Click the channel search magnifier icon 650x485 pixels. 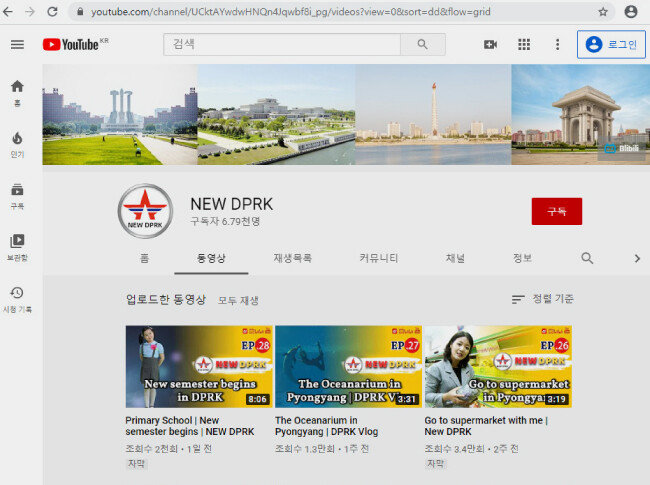pyautogui.click(x=587, y=258)
